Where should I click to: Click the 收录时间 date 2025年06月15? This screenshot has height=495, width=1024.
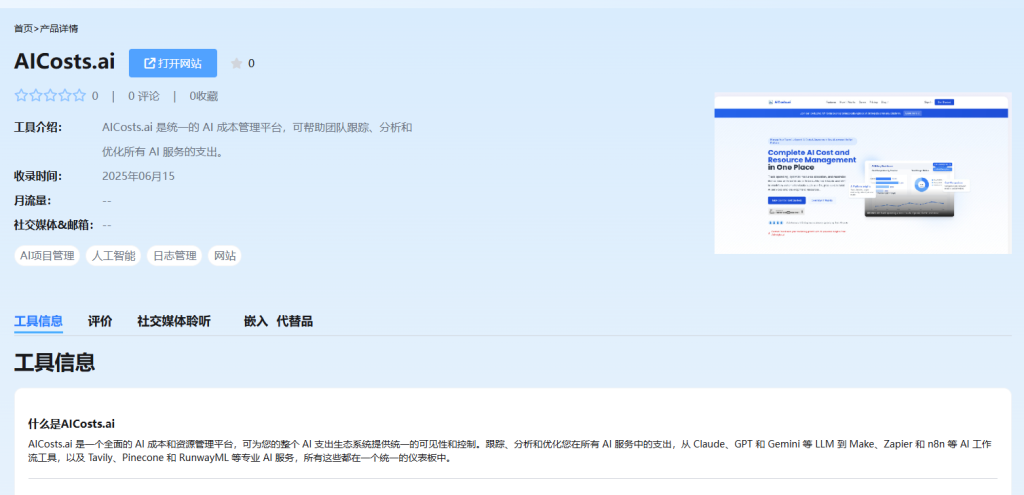[138, 176]
